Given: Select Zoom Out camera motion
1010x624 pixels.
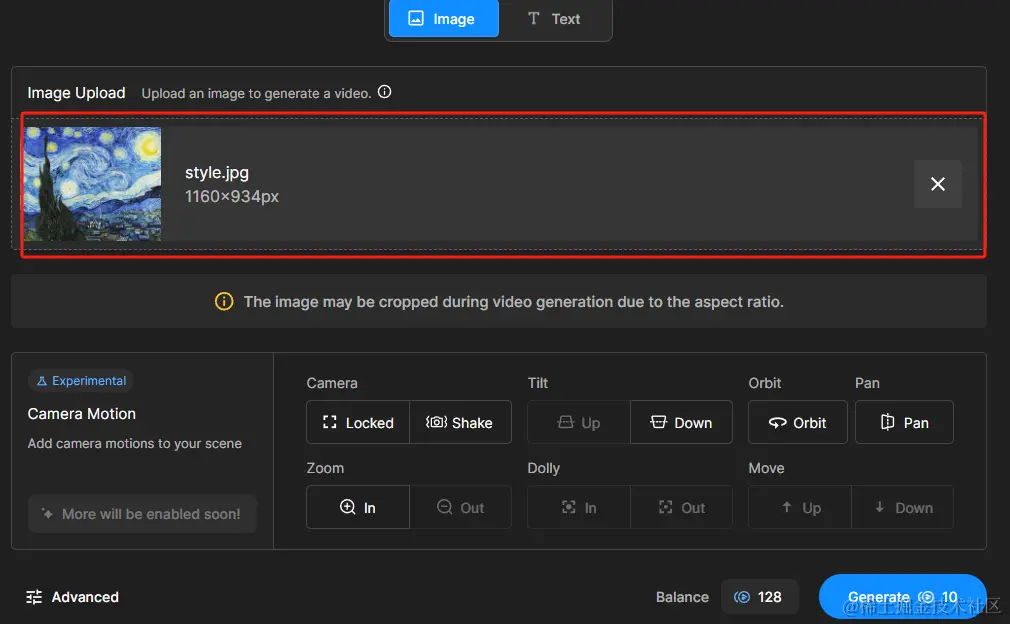Looking at the screenshot, I should tap(460, 507).
